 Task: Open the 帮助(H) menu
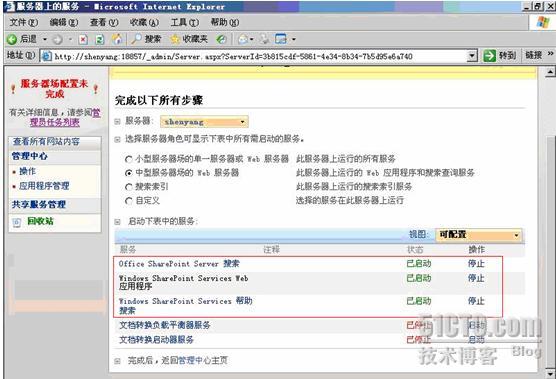click(225, 22)
